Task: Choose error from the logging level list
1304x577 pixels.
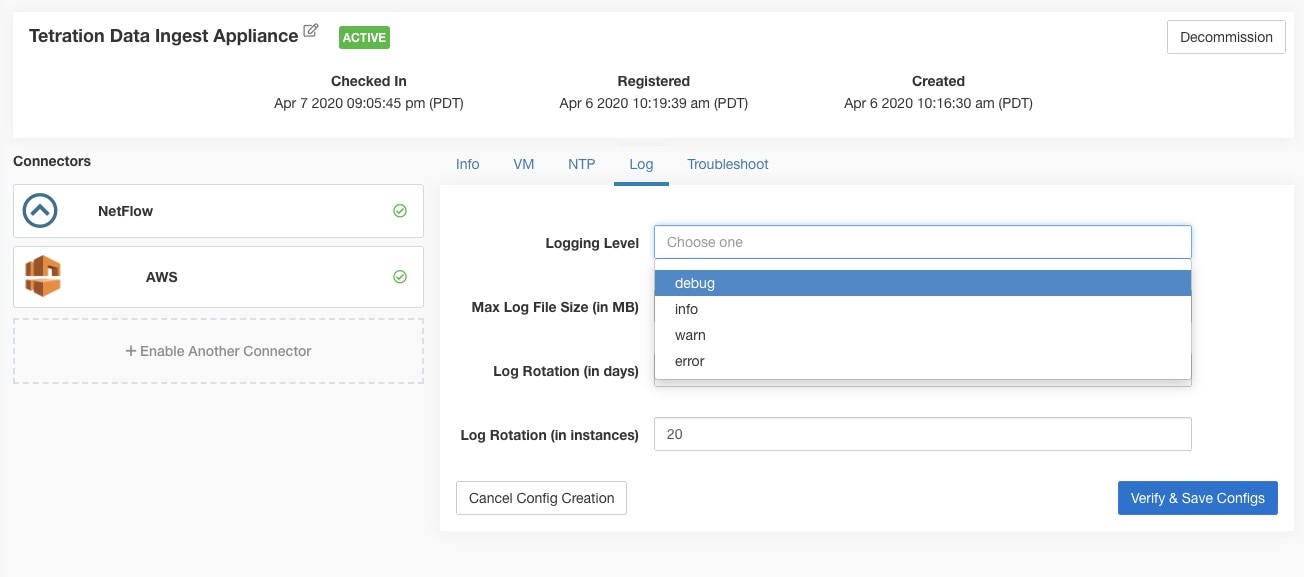Action: (923, 361)
